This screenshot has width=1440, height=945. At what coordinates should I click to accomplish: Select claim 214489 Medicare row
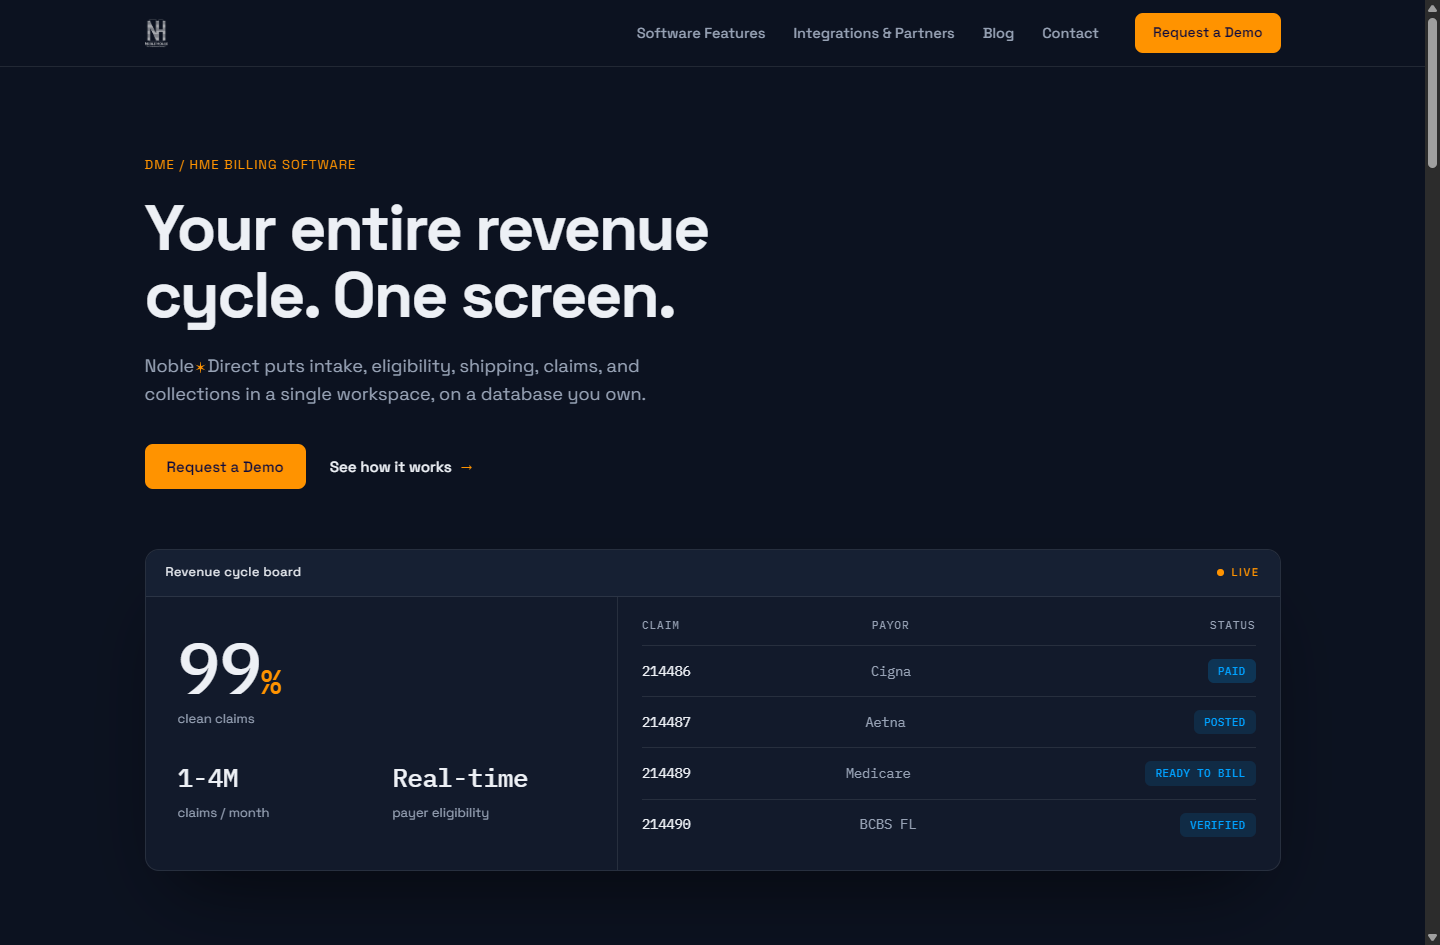[948, 773]
